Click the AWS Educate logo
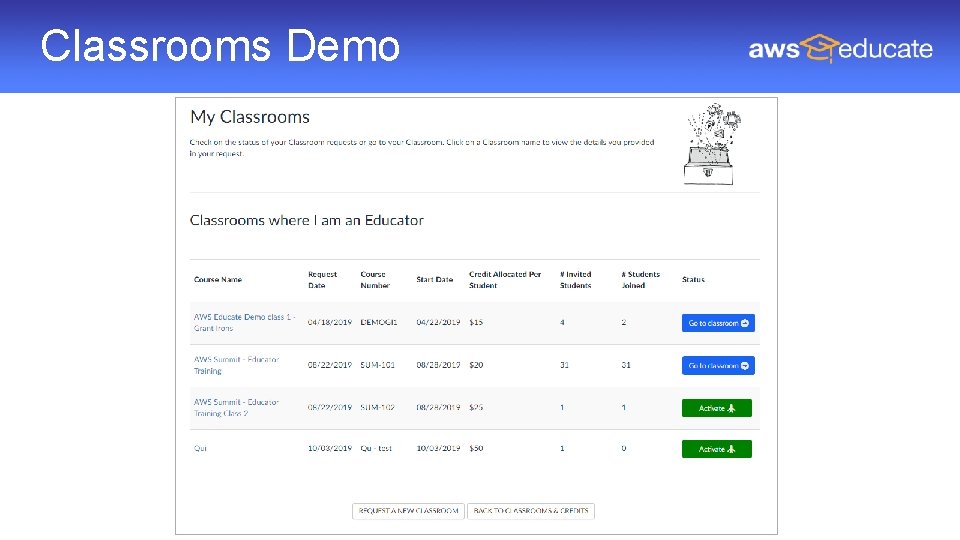 [x=840, y=48]
